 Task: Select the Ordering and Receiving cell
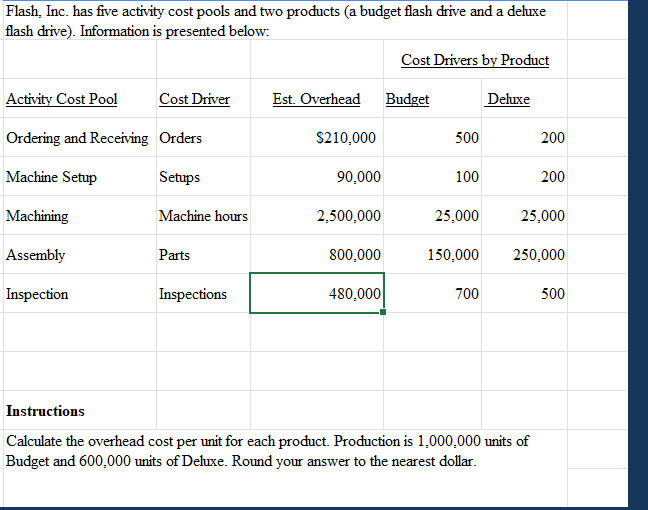click(x=80, y=137)
